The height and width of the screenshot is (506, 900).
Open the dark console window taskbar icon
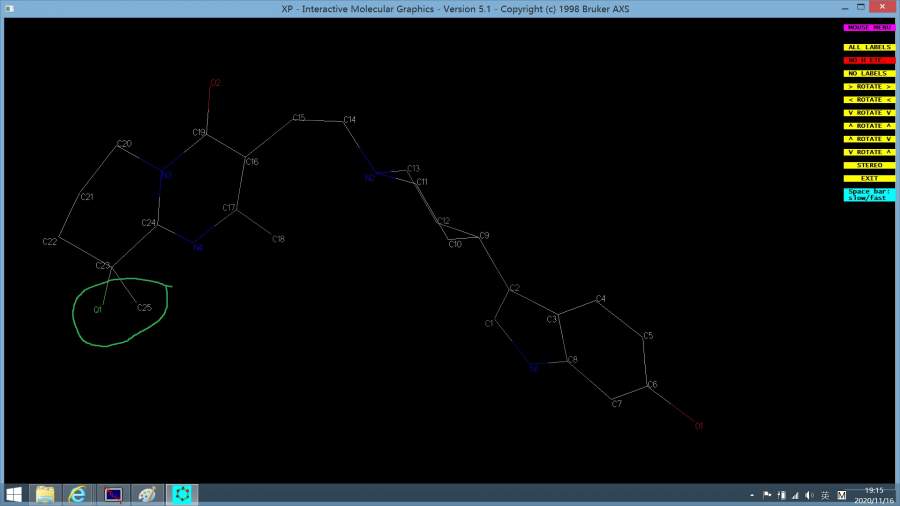pos(112,494)
